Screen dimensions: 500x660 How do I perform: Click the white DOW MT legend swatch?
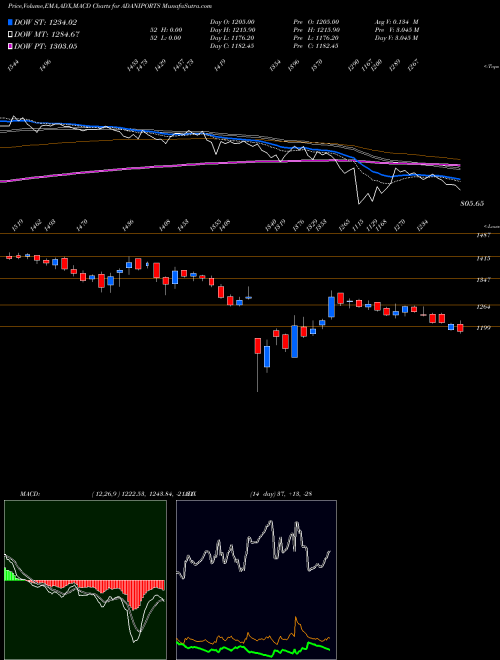[x=10, y=34]
